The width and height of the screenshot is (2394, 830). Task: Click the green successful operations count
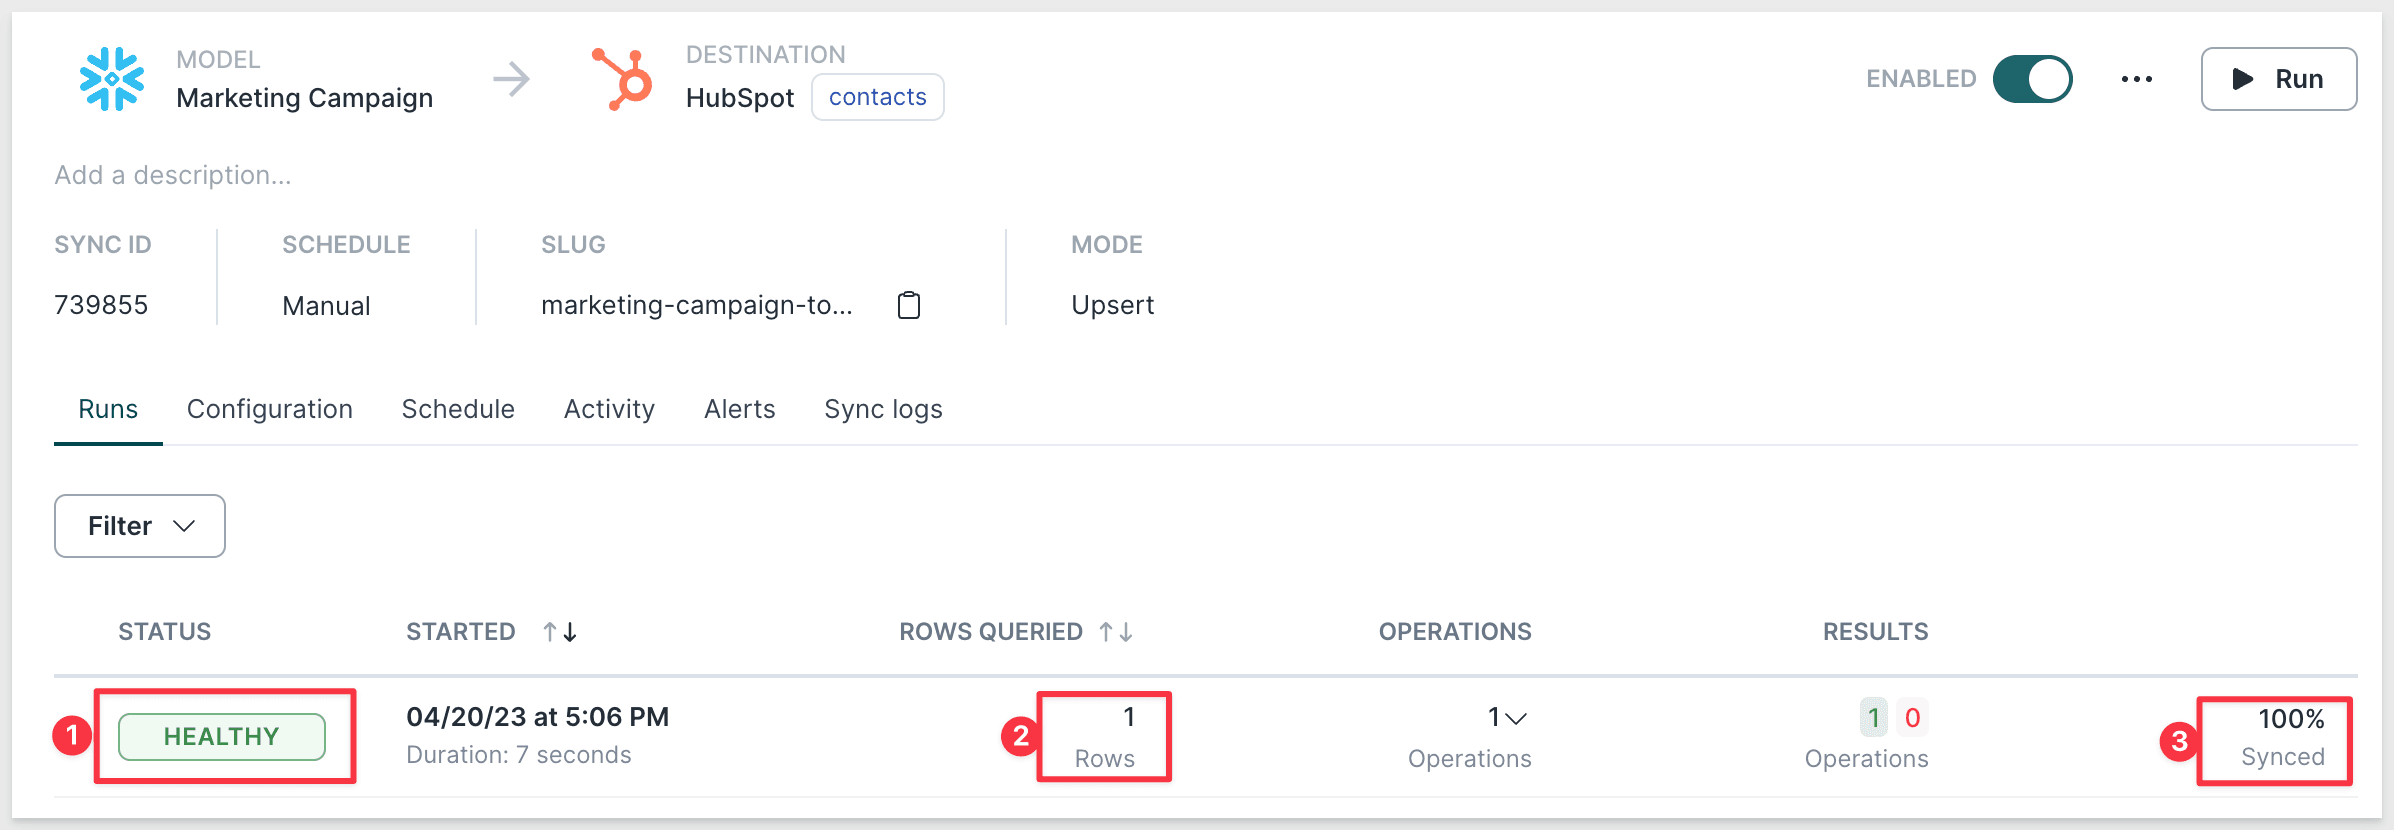(x=1873, y=718)
